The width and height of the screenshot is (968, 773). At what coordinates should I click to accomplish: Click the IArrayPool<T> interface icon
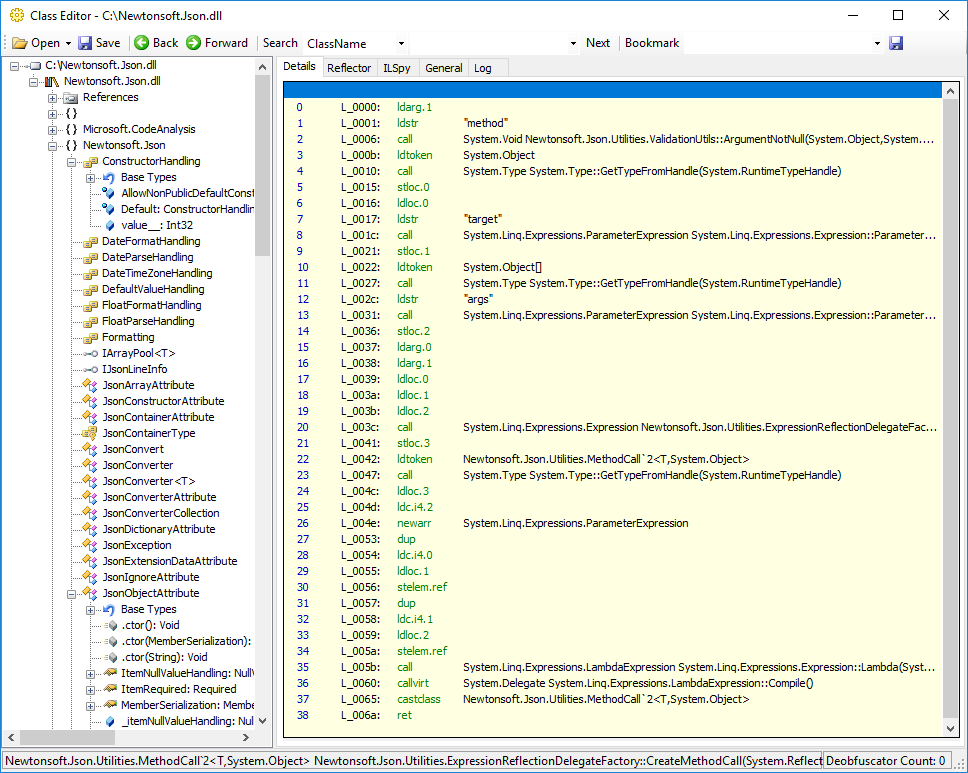point(90,354)
